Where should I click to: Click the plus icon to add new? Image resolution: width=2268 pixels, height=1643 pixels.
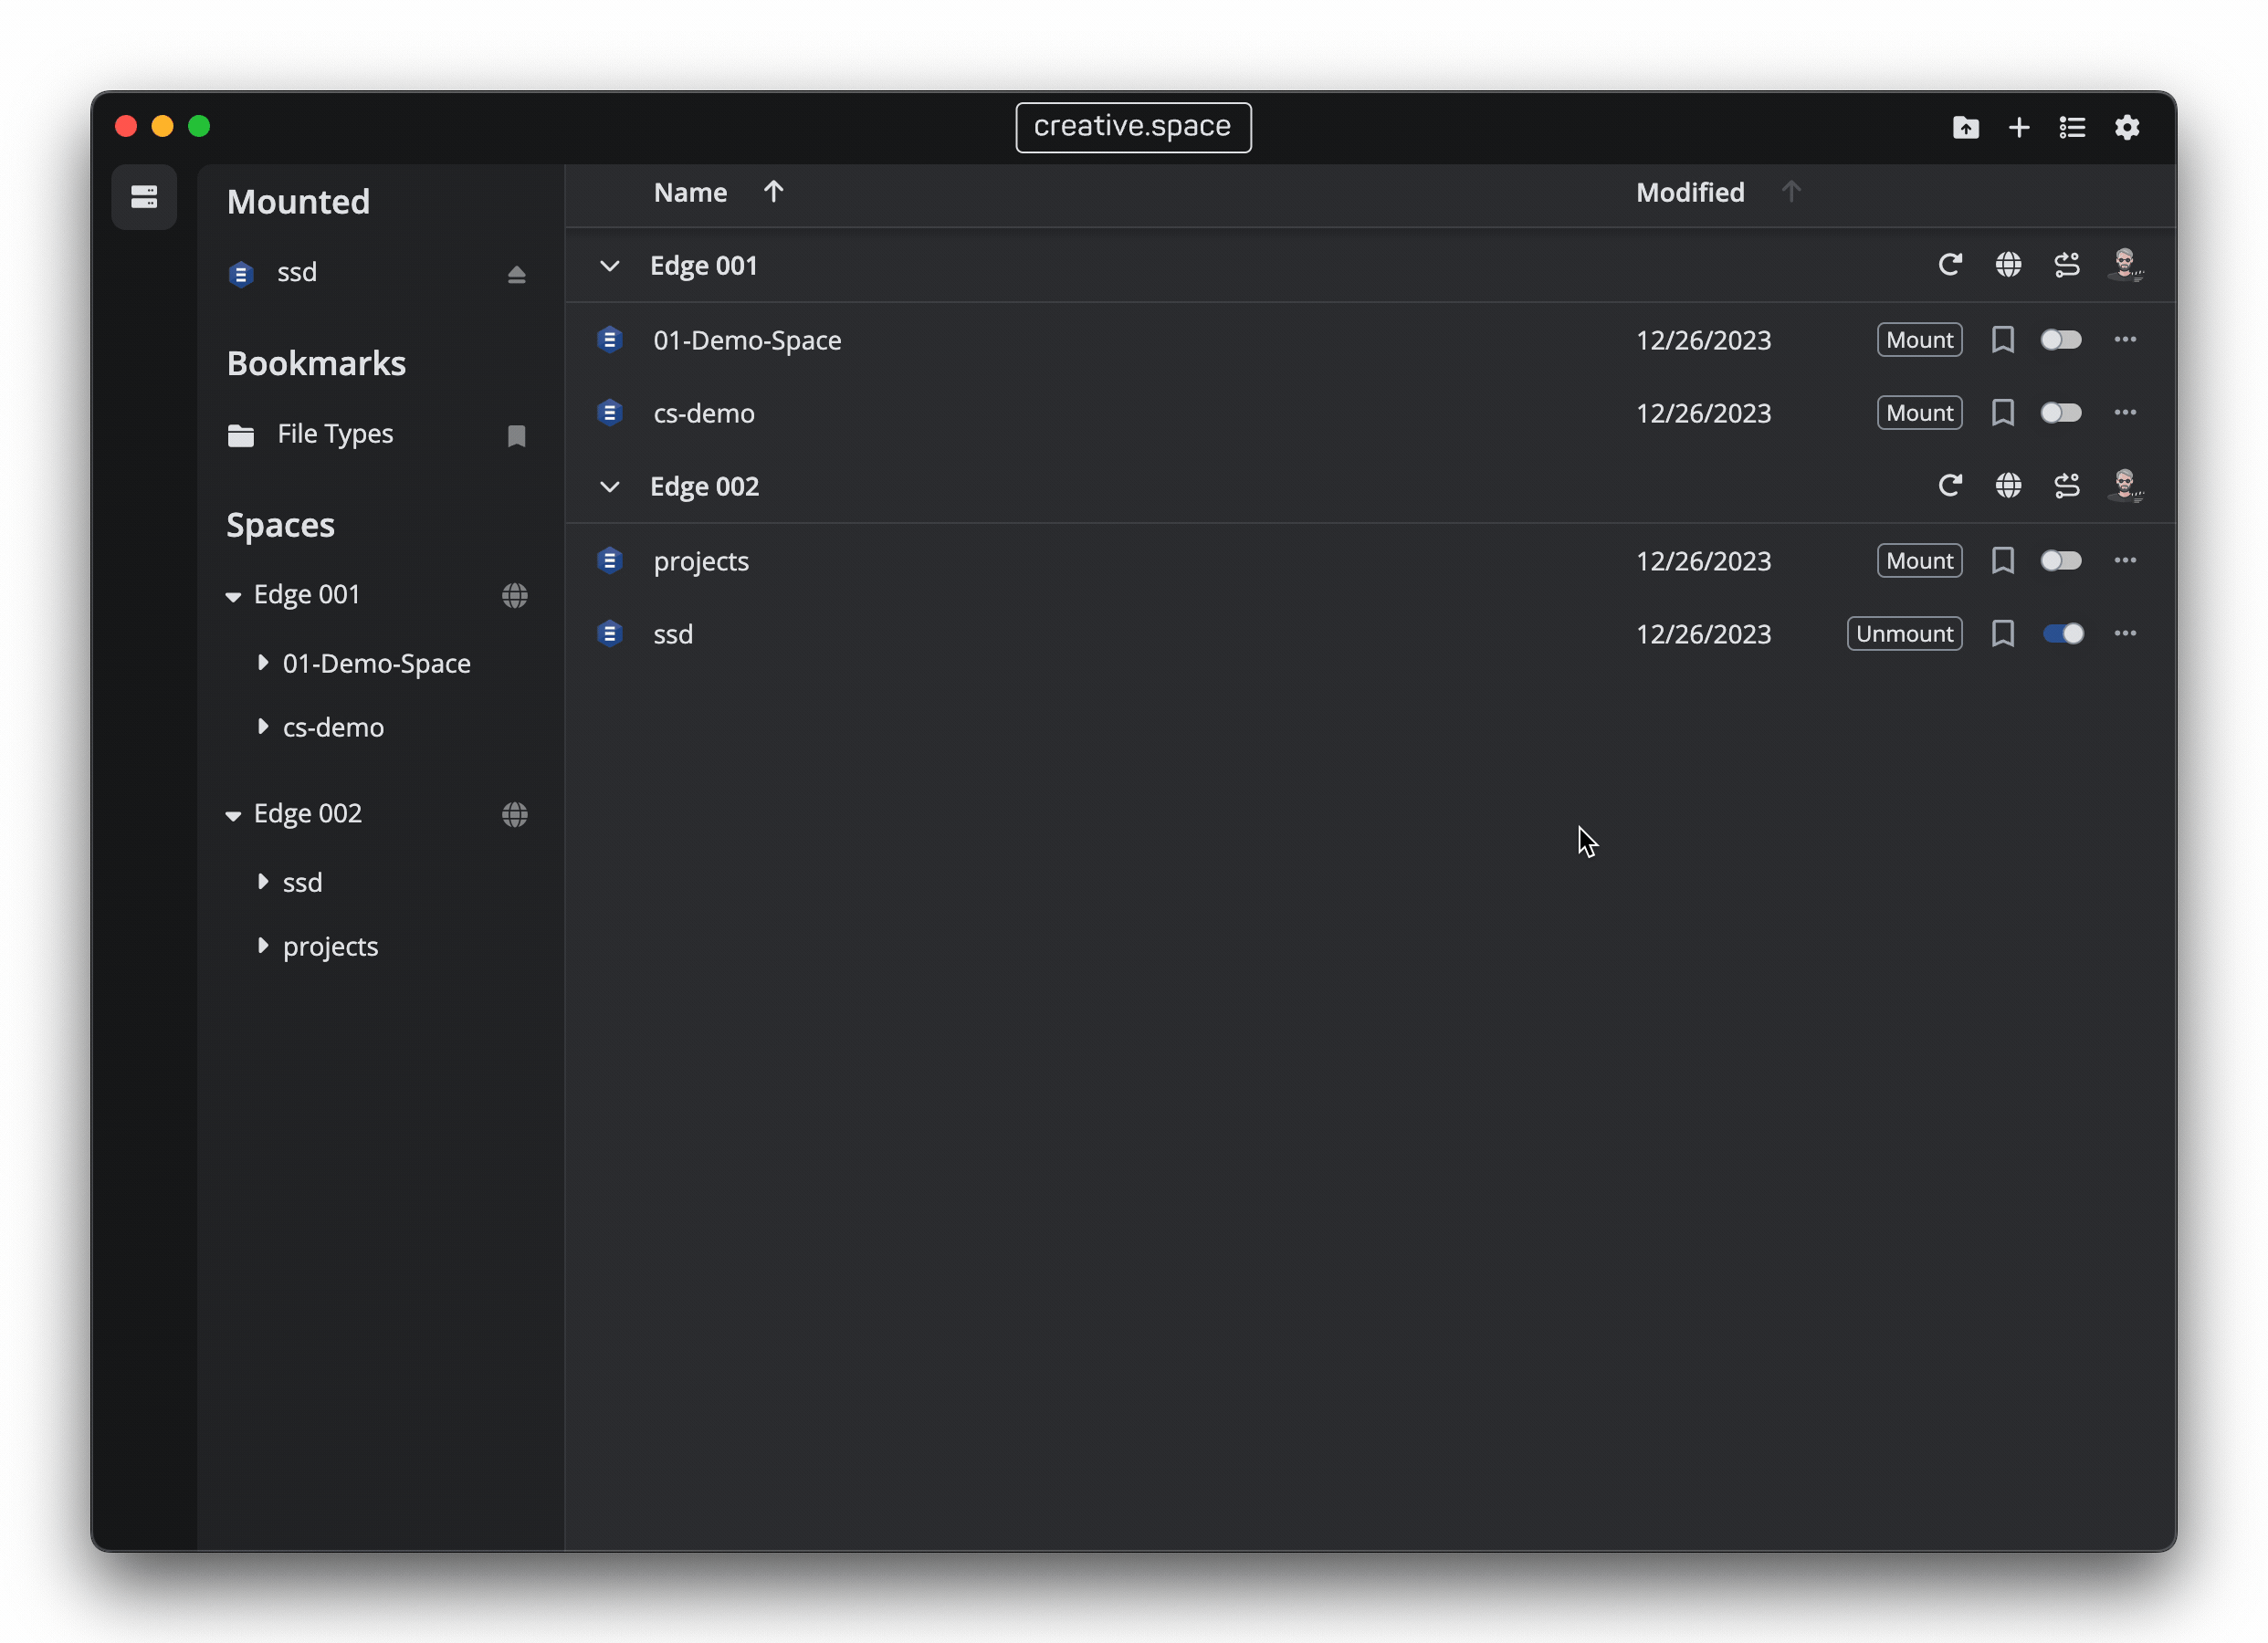(2018, 127)
